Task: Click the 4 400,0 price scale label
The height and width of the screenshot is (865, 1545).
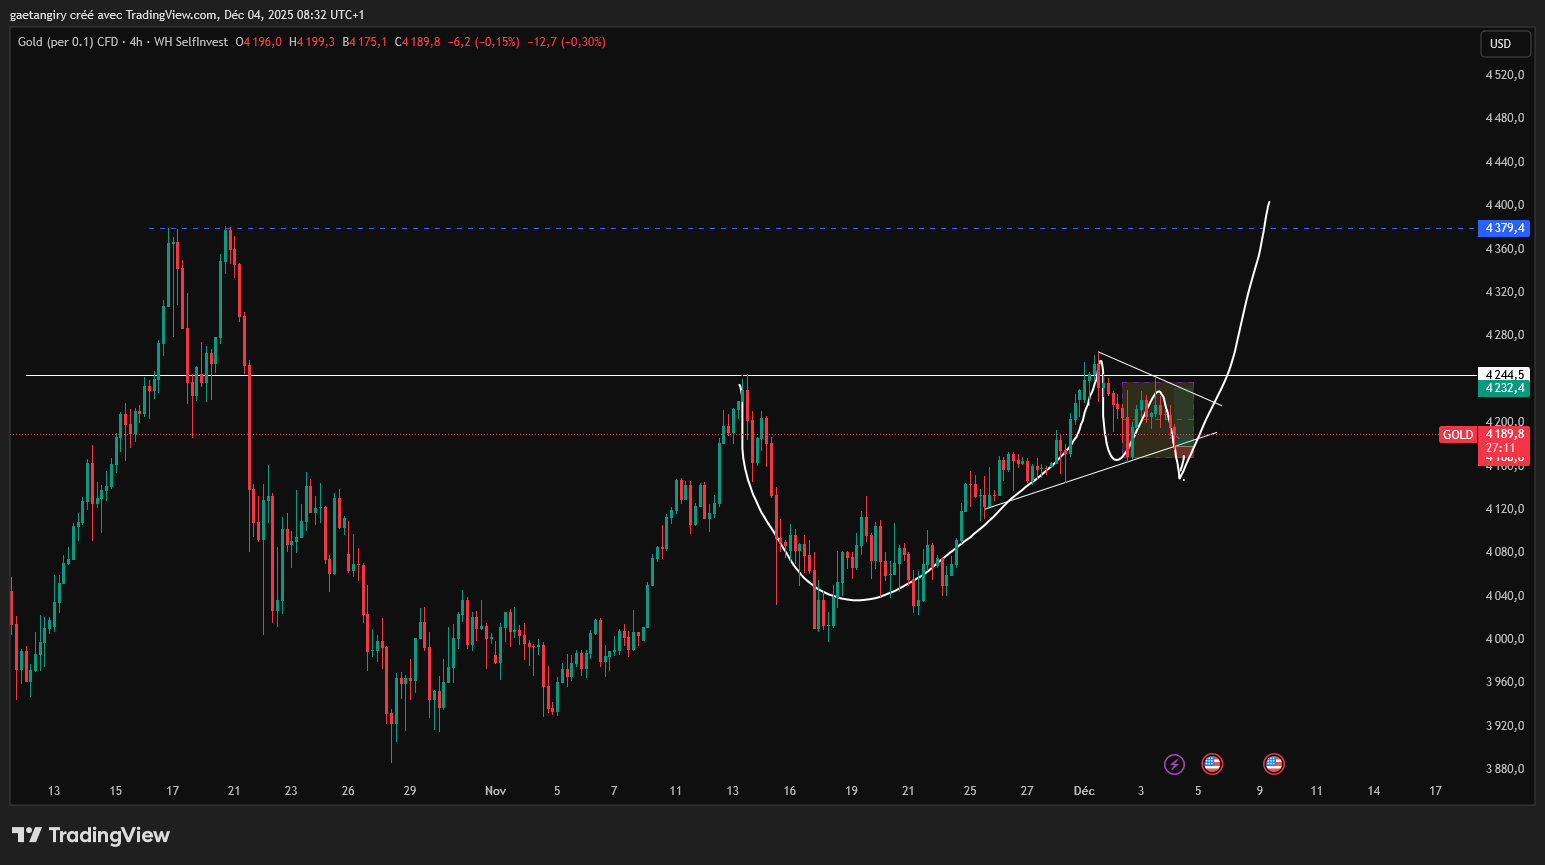Action: point(1505,205)
